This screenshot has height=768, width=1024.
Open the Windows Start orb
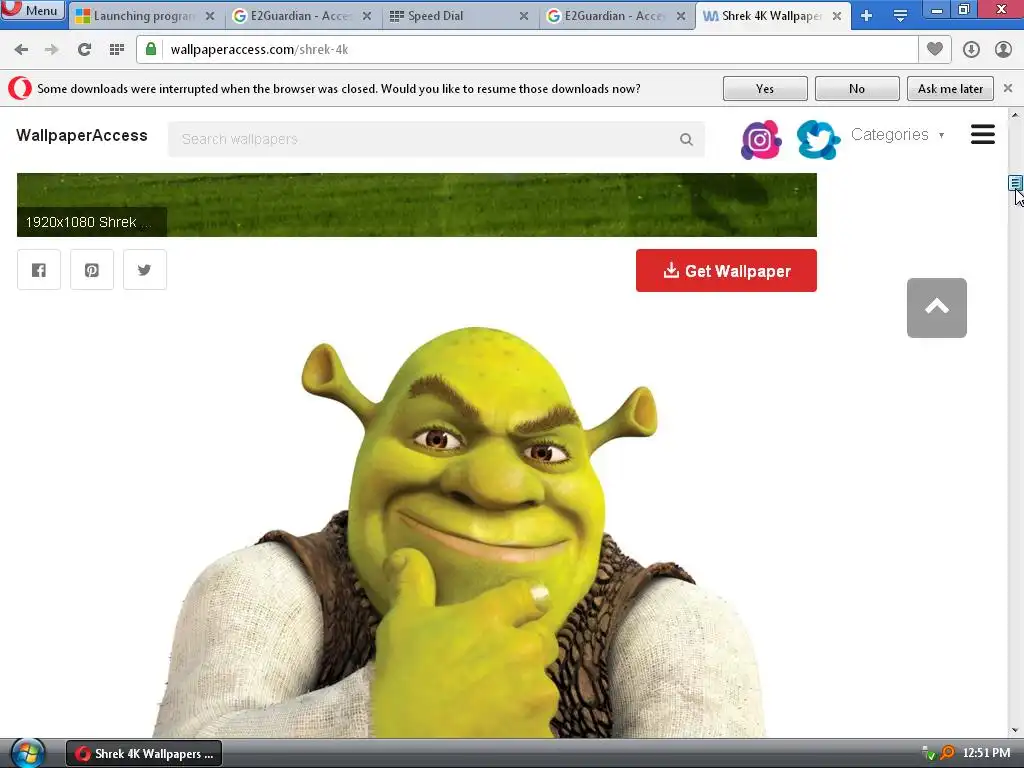27,754
